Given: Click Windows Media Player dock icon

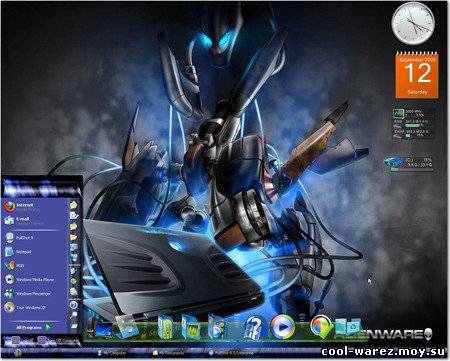Looking at the screenshot, I should click(282, 327).
